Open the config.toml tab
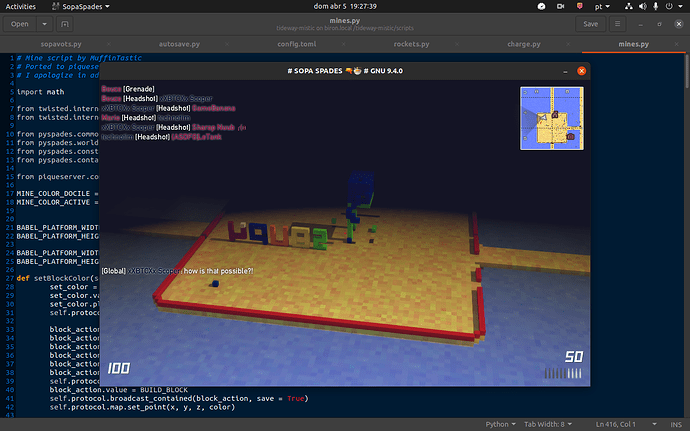 pos(288,44)
